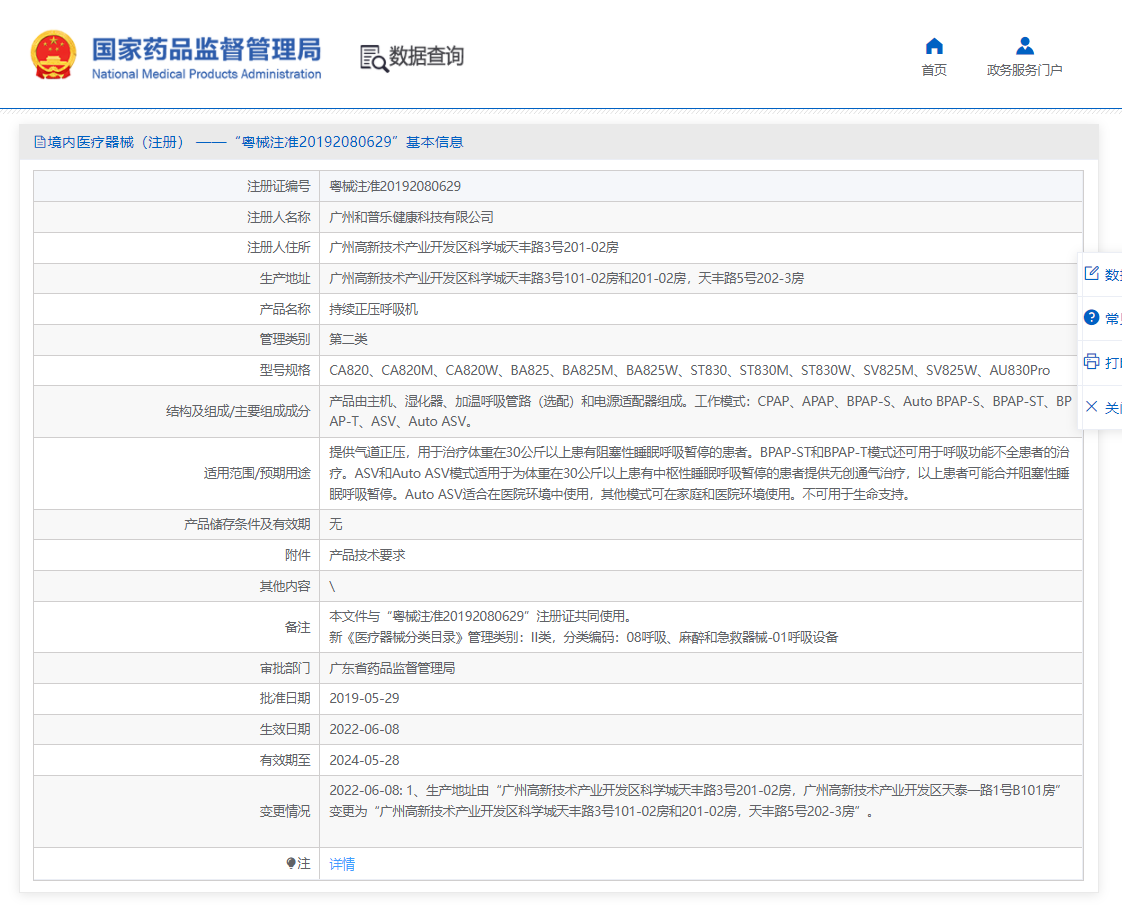Click the 备注 row label
Screen dimensions: 1122x905
point(298,627)
